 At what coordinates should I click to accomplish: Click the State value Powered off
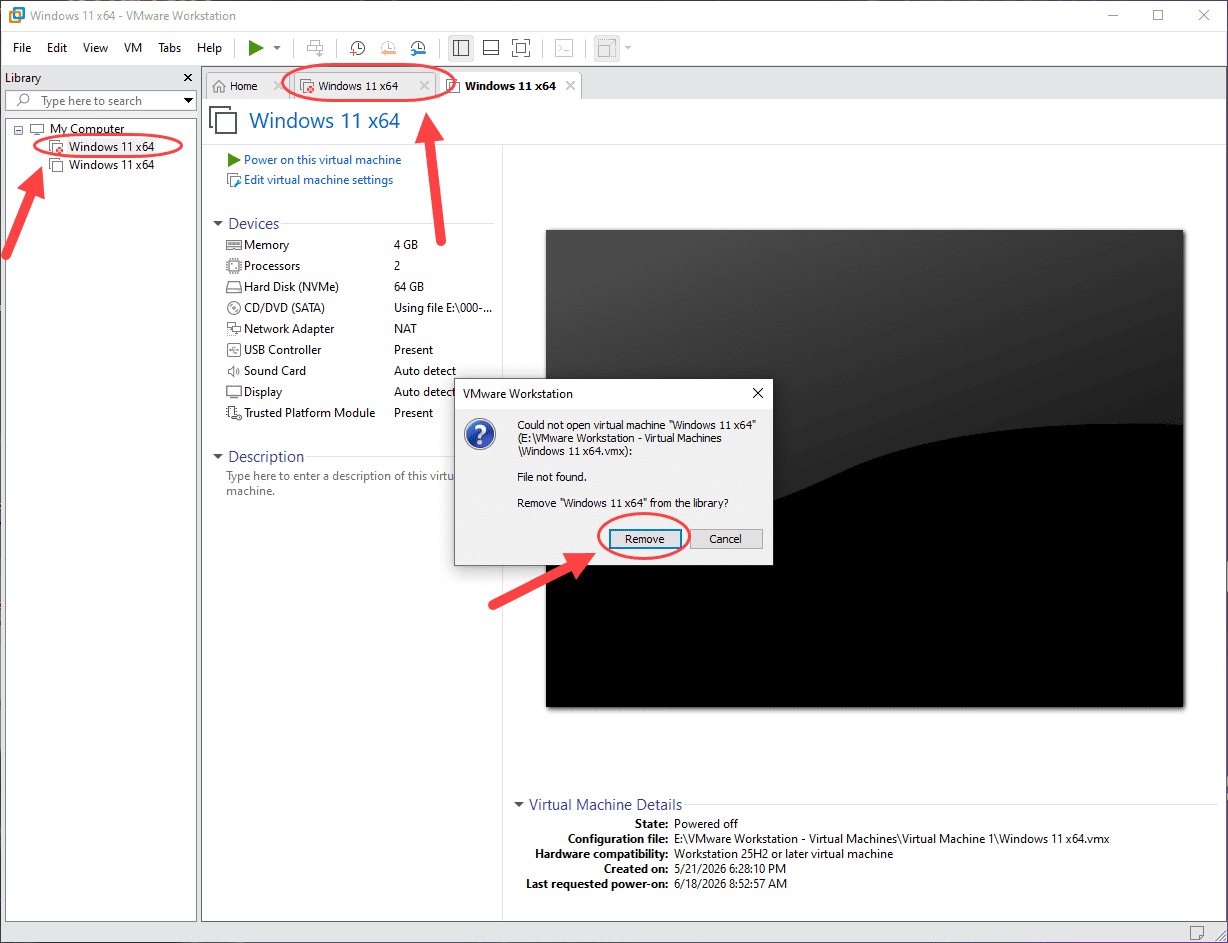706,824
